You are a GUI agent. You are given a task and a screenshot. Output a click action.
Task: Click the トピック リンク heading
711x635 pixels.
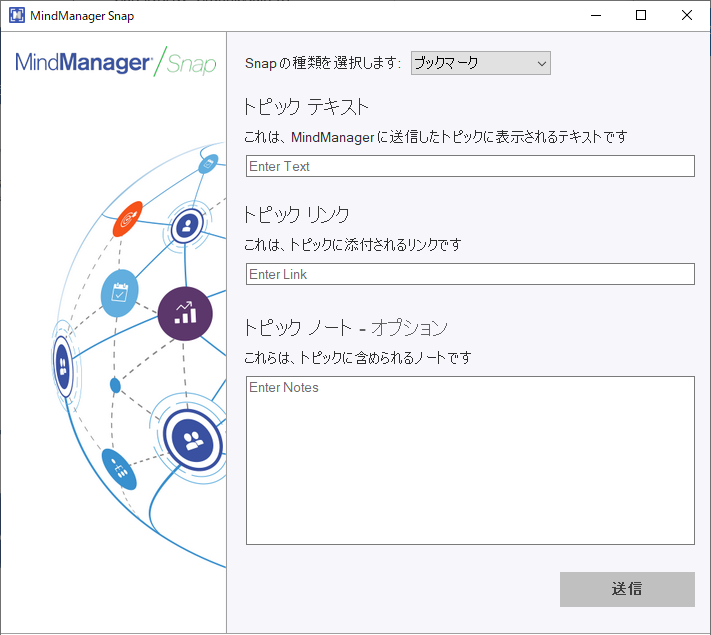(x=296, y=215)
